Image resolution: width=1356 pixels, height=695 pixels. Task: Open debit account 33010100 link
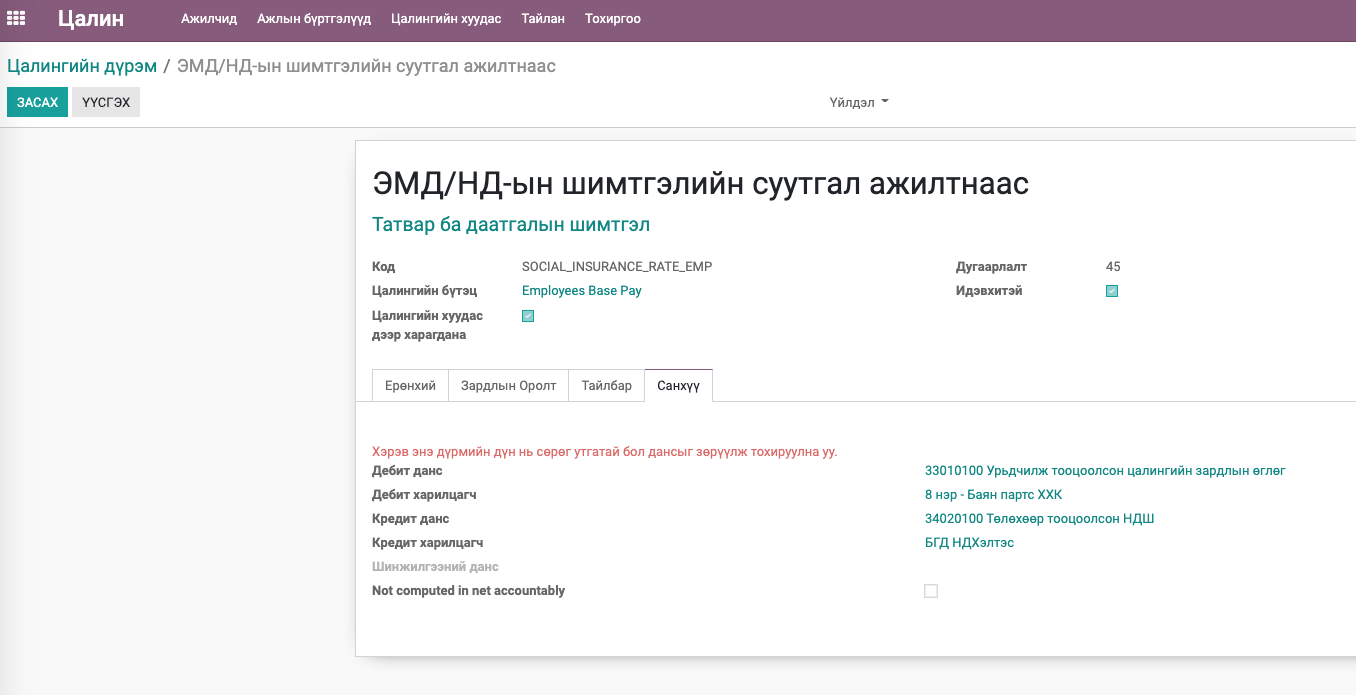click(1105, 471)
